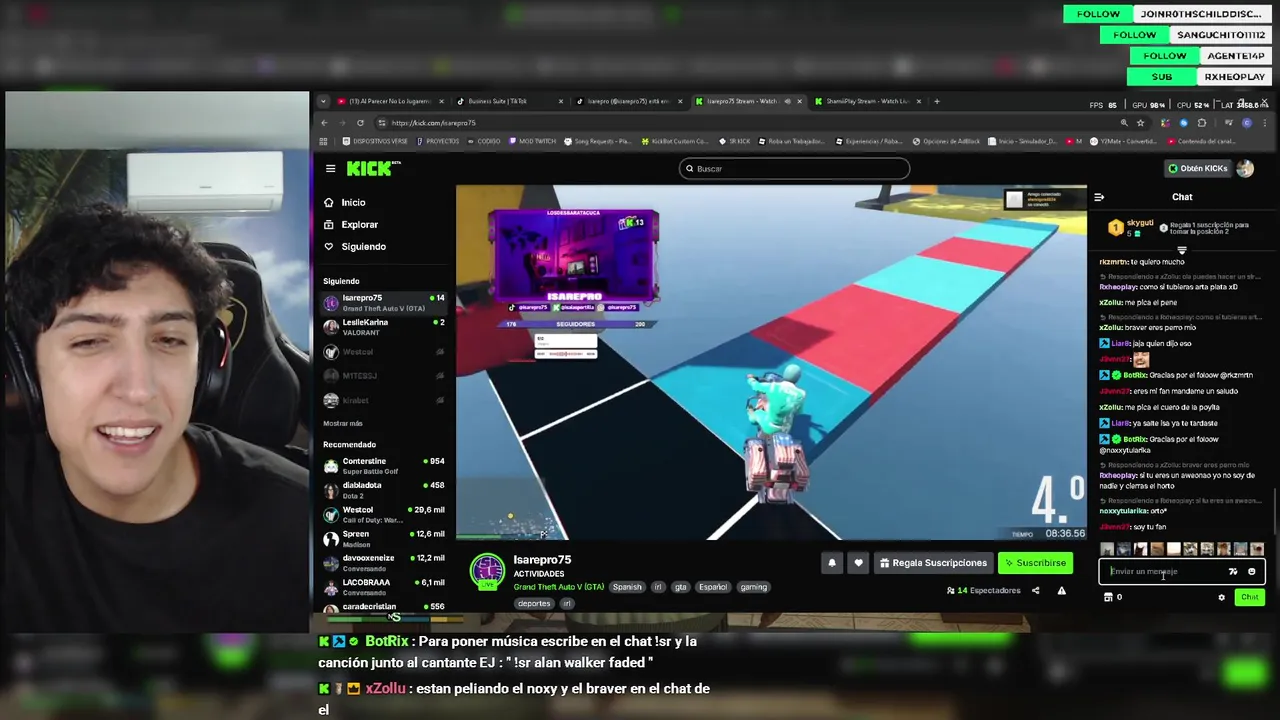This screenshot has width=1280, height=720.
Task: Open the Kick hamburger sidebar menu
Action: click(x=330, y=168)
